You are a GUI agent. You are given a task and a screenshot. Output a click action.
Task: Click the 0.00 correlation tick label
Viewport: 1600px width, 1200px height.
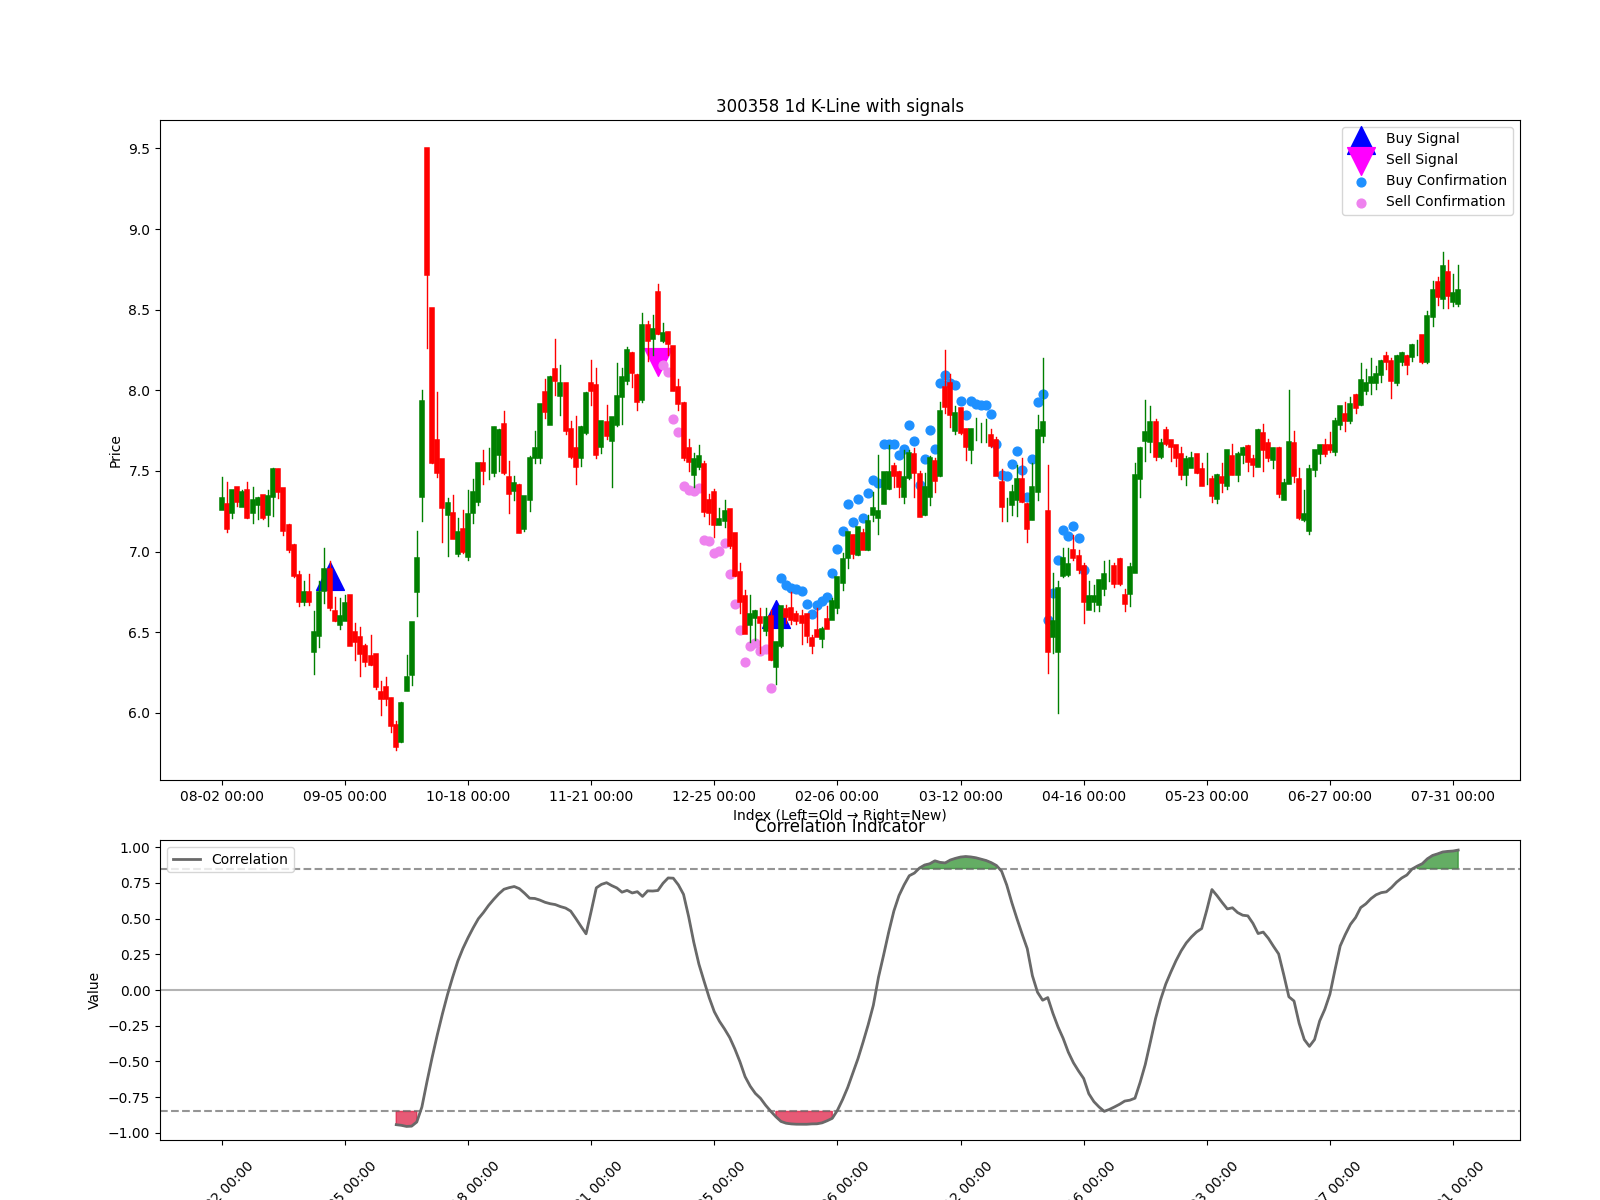[135, 991]
